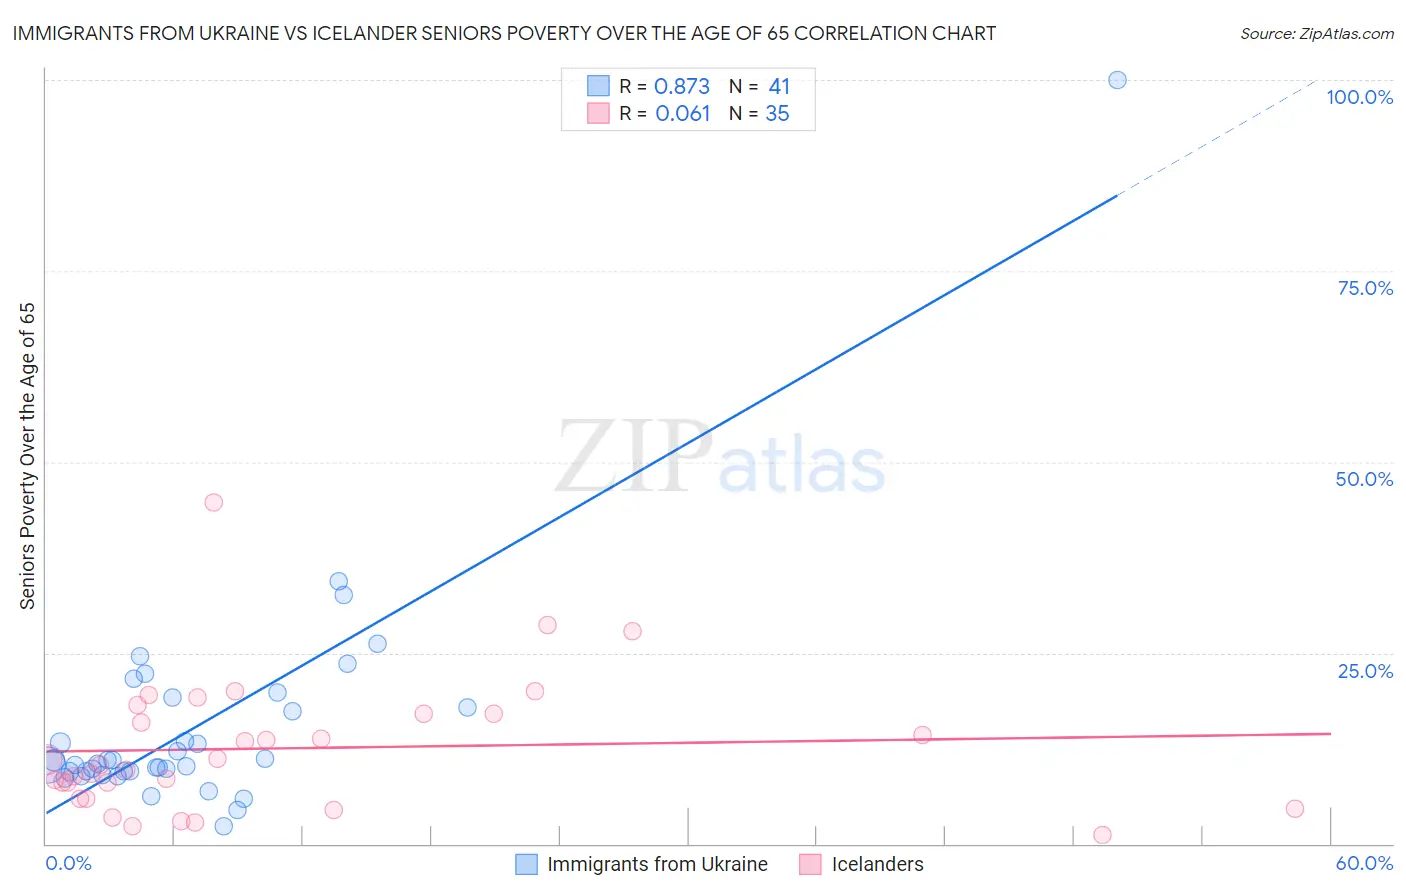Click the ZIPatlas watermark in the chart

coord(720,458)
